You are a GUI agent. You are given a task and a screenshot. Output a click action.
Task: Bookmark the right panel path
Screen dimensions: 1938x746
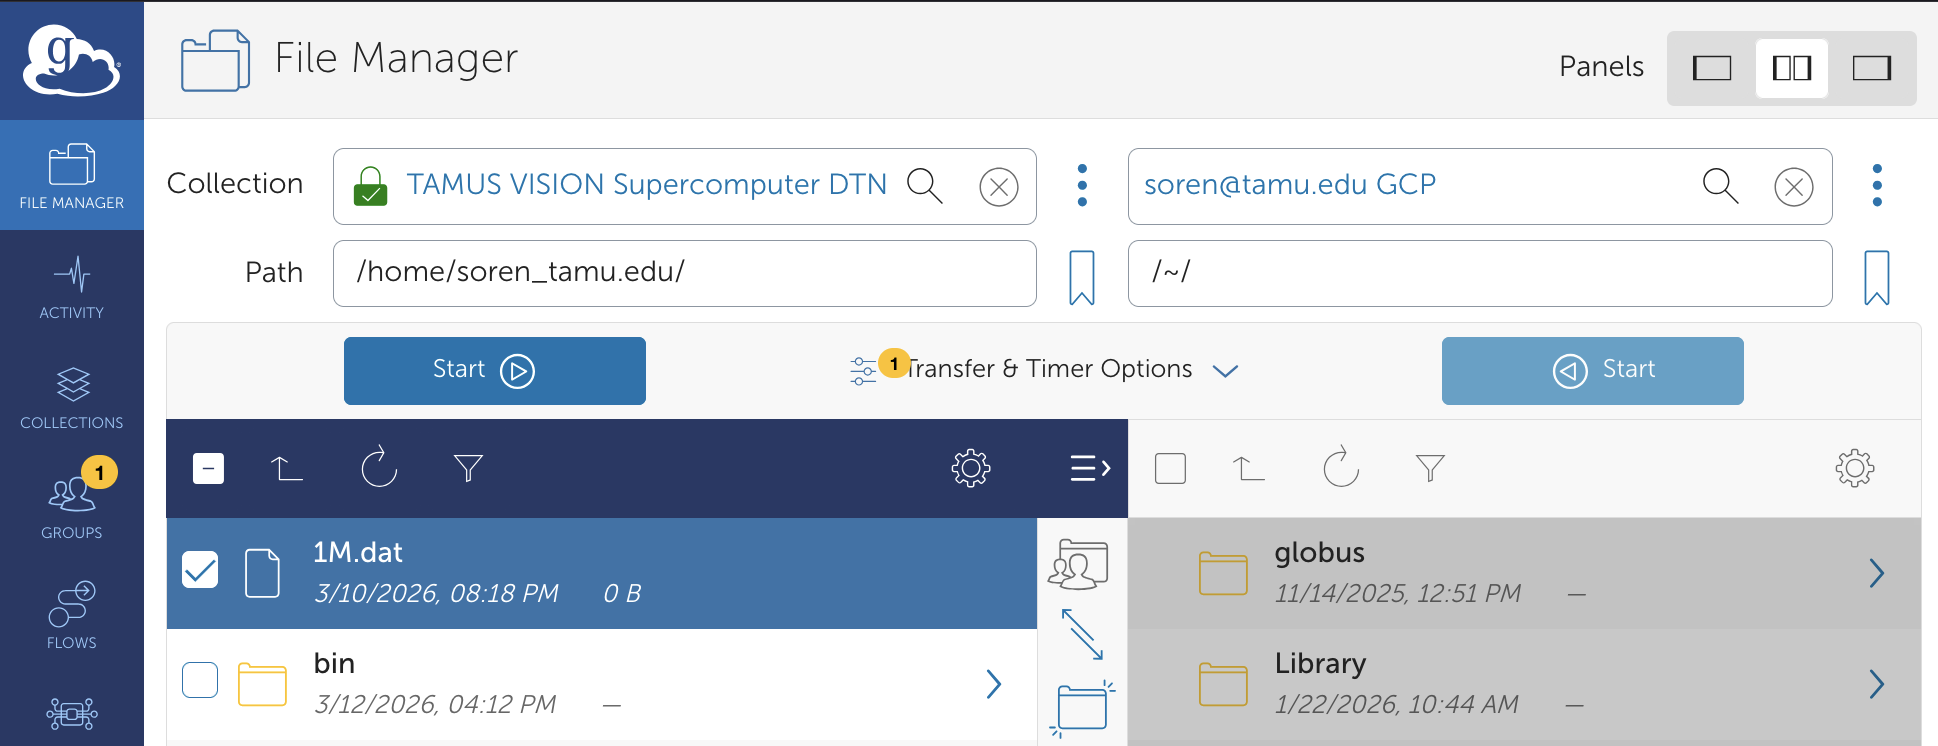pyautogui.click(x=1877, y=277)
